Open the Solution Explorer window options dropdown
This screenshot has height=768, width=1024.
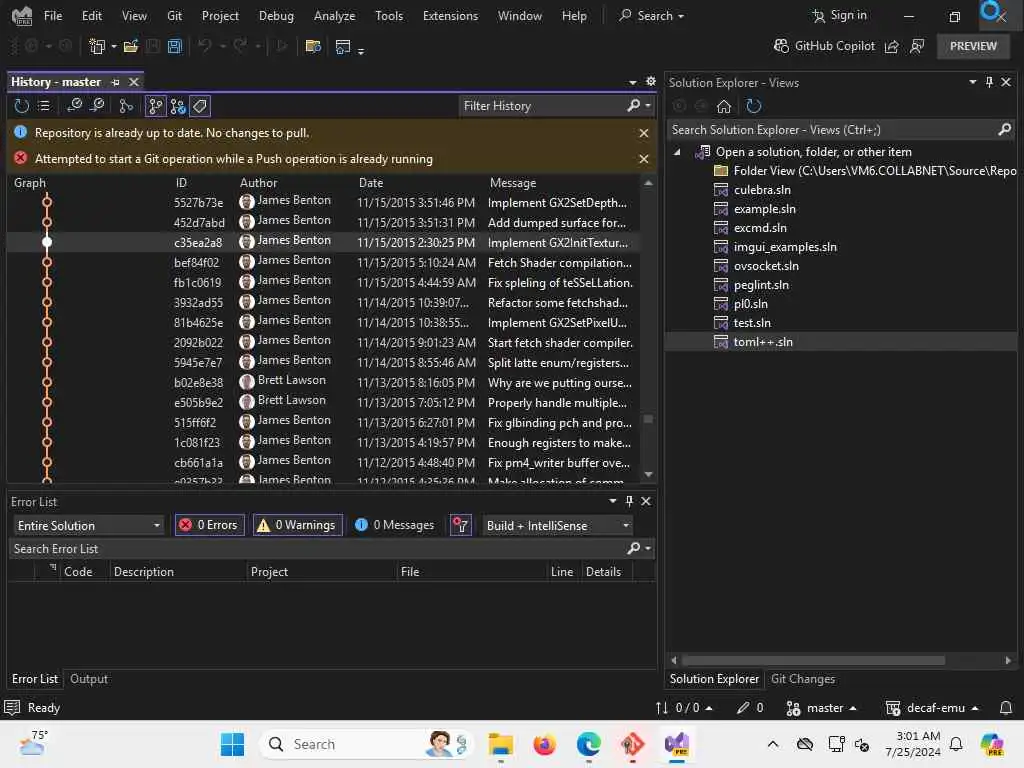972,82
